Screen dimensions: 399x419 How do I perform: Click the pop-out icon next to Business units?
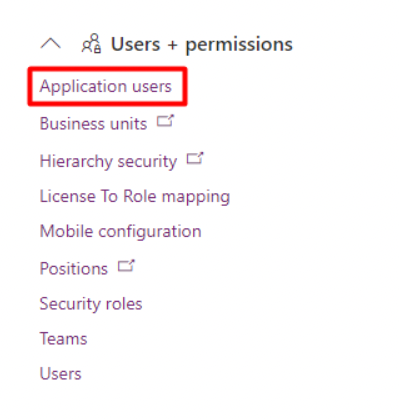tap(165, 121)
